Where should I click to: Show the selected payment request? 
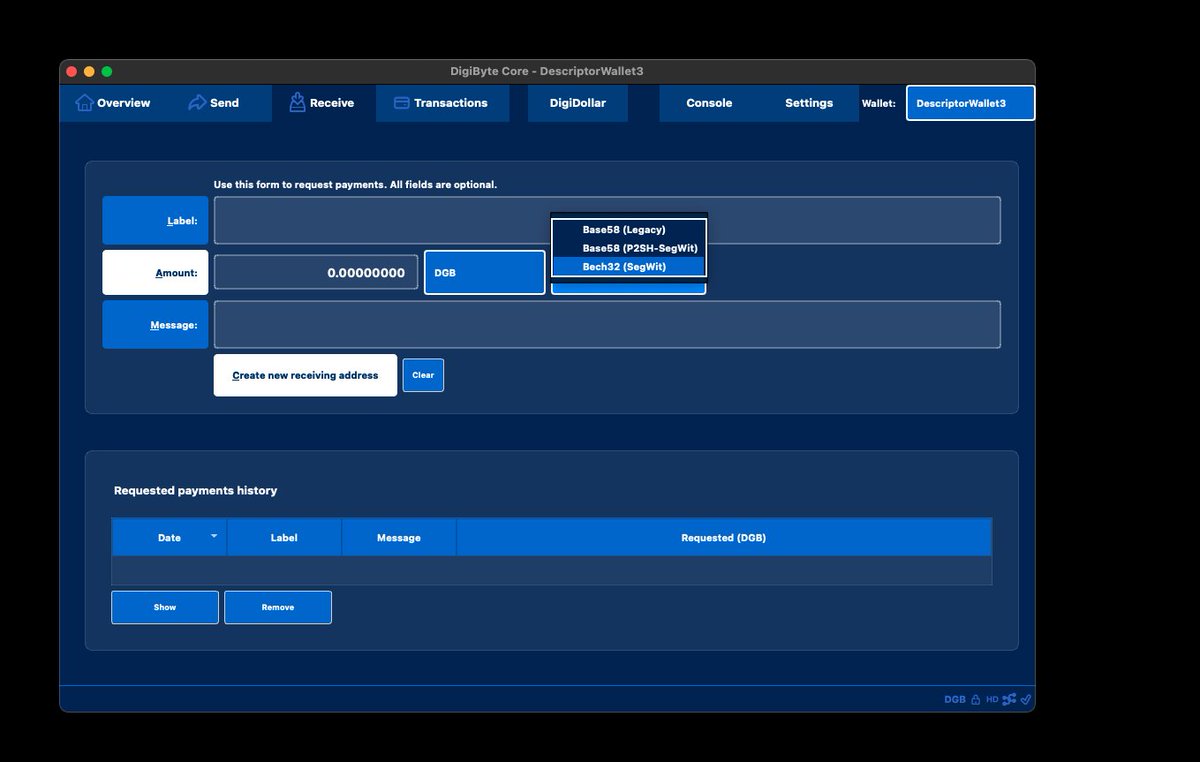pyautogui.click(x=164, y=606)
